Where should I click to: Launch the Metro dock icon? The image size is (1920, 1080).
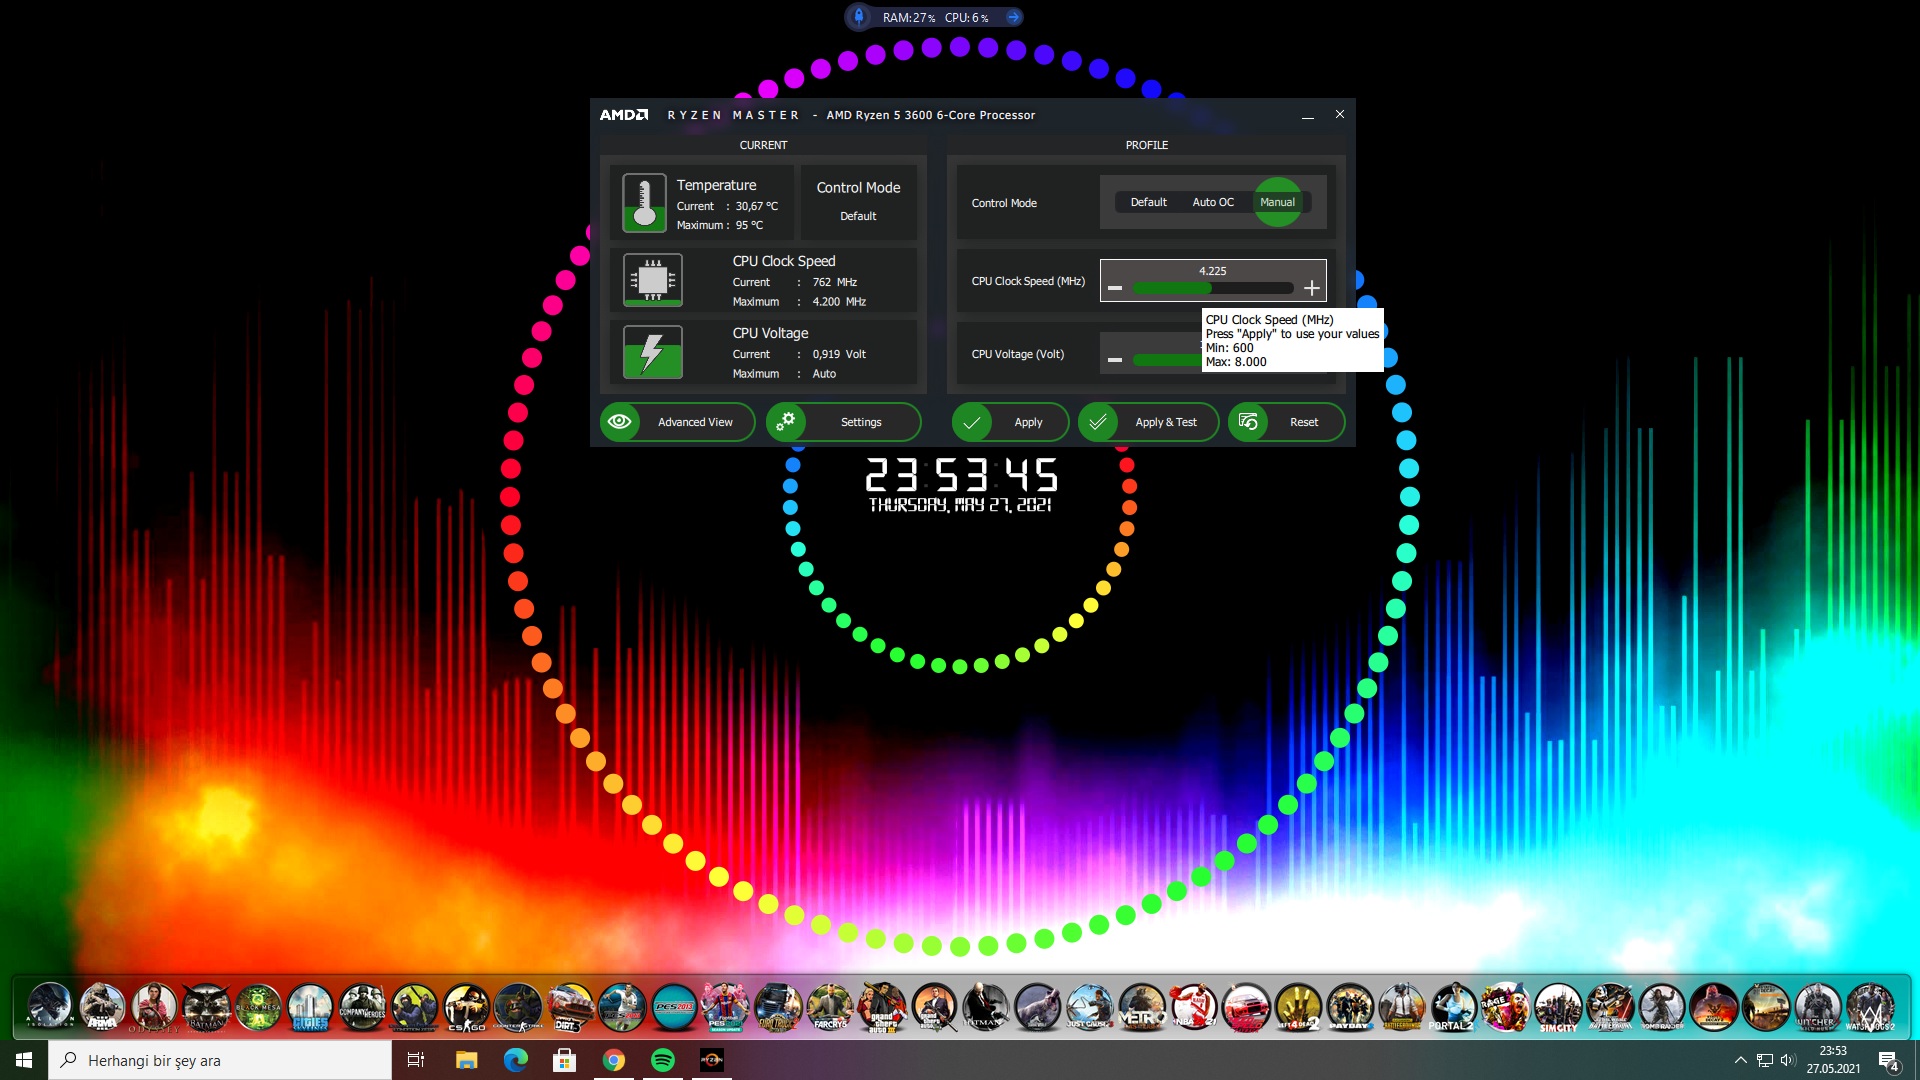1142,1006
